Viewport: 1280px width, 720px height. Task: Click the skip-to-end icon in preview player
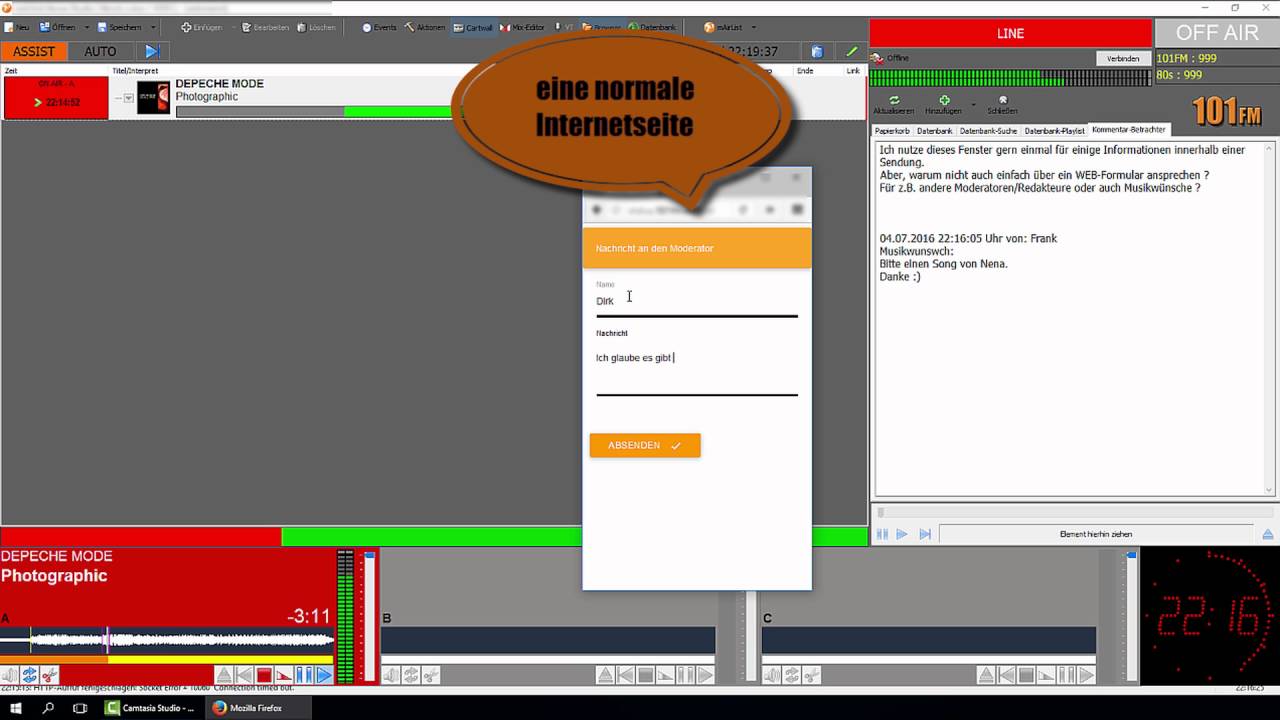925,534
